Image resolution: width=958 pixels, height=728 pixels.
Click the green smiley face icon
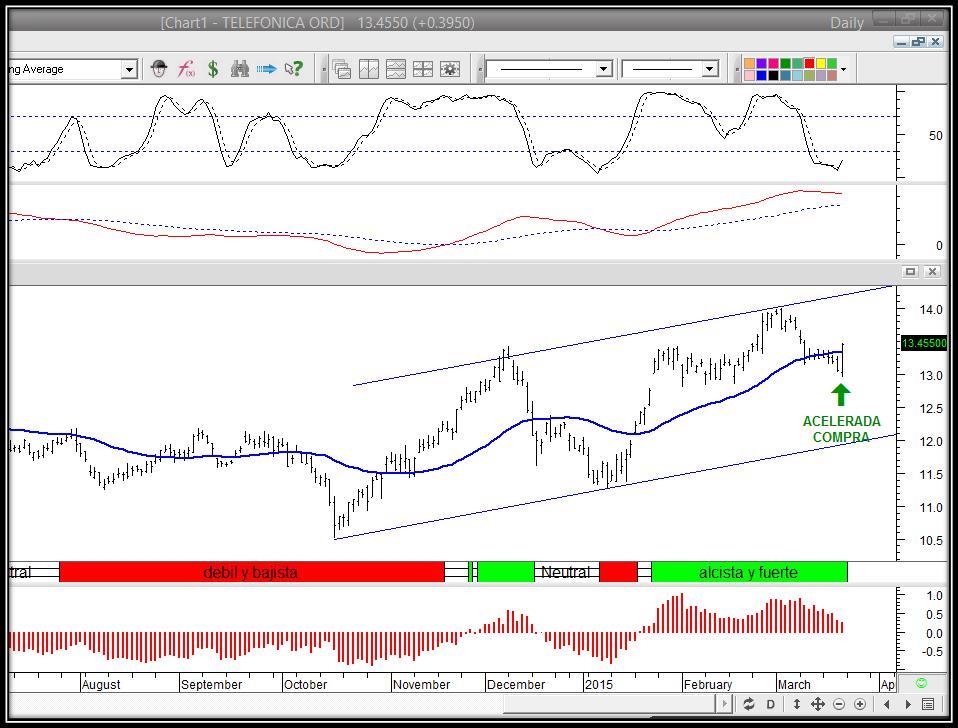tap(921, 683)
